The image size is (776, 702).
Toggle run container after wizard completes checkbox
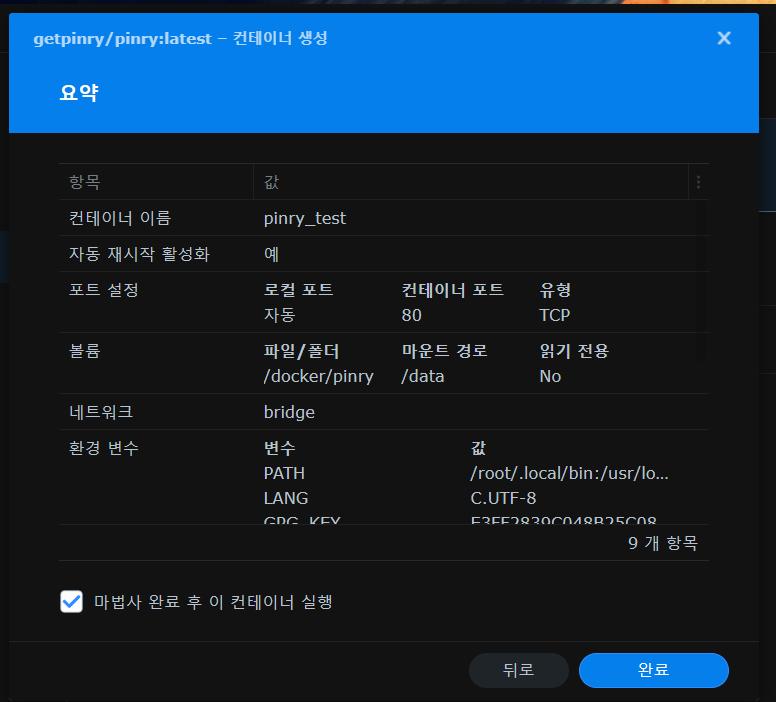pyautogui.click(x=71, y=601)
